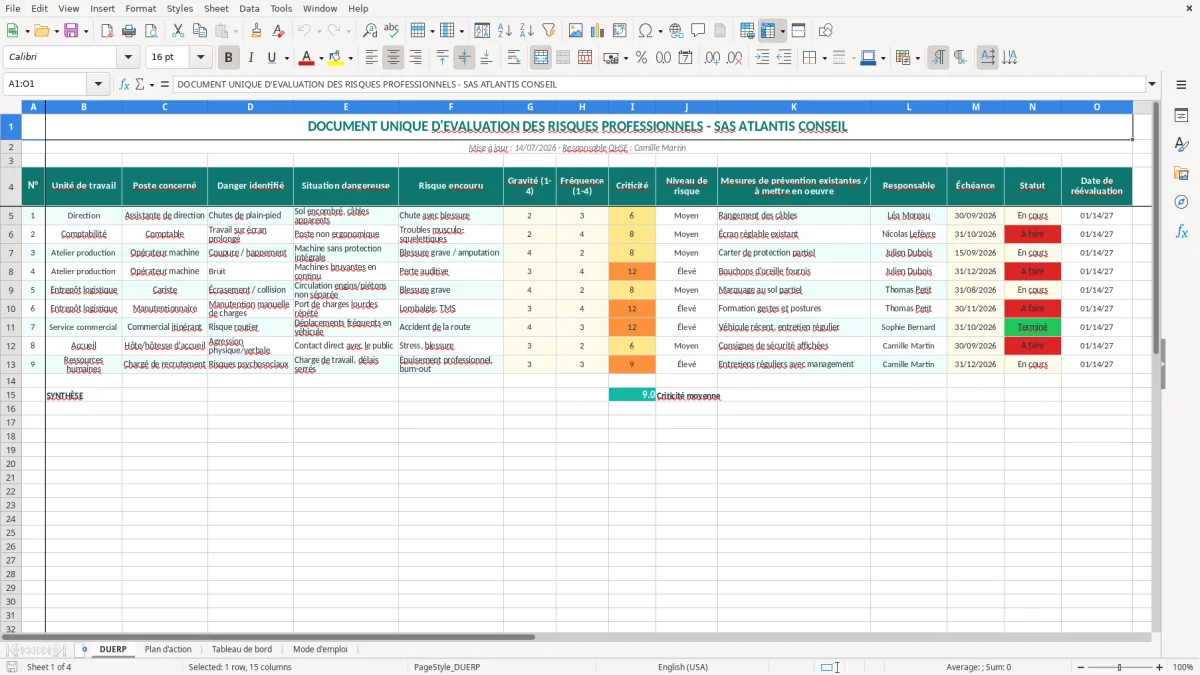Expand Background Color dropdown arrow
The image size is (1200, 675).
351,58
